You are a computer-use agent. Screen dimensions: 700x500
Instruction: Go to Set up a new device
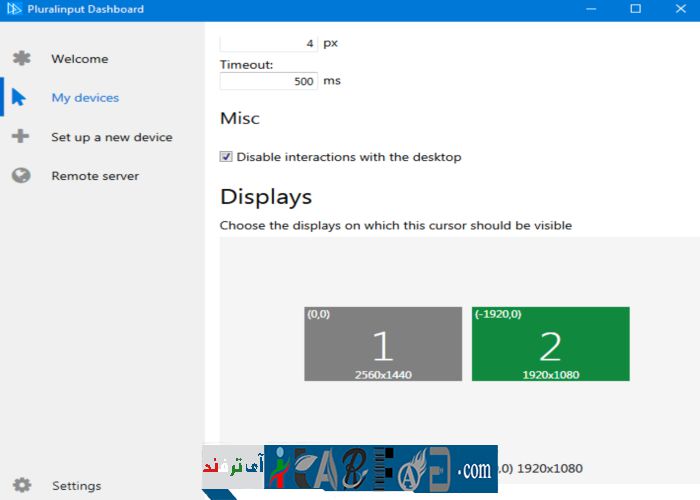(112, 137)
